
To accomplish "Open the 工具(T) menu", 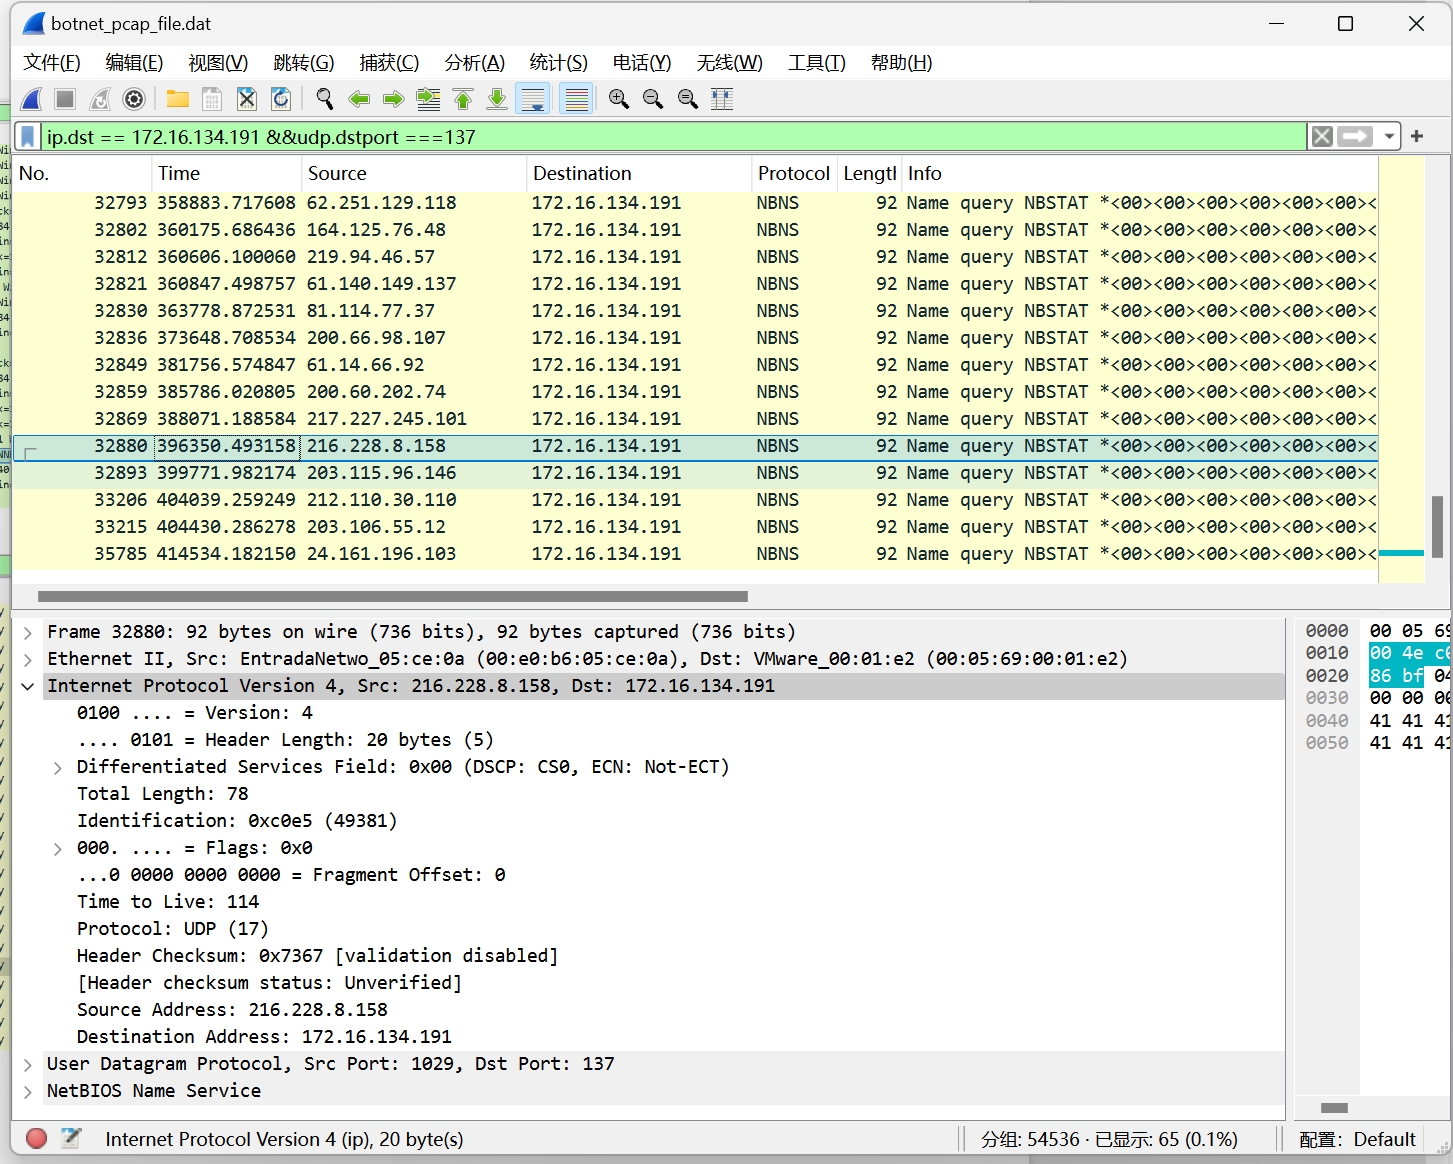I will pos(816,63).
